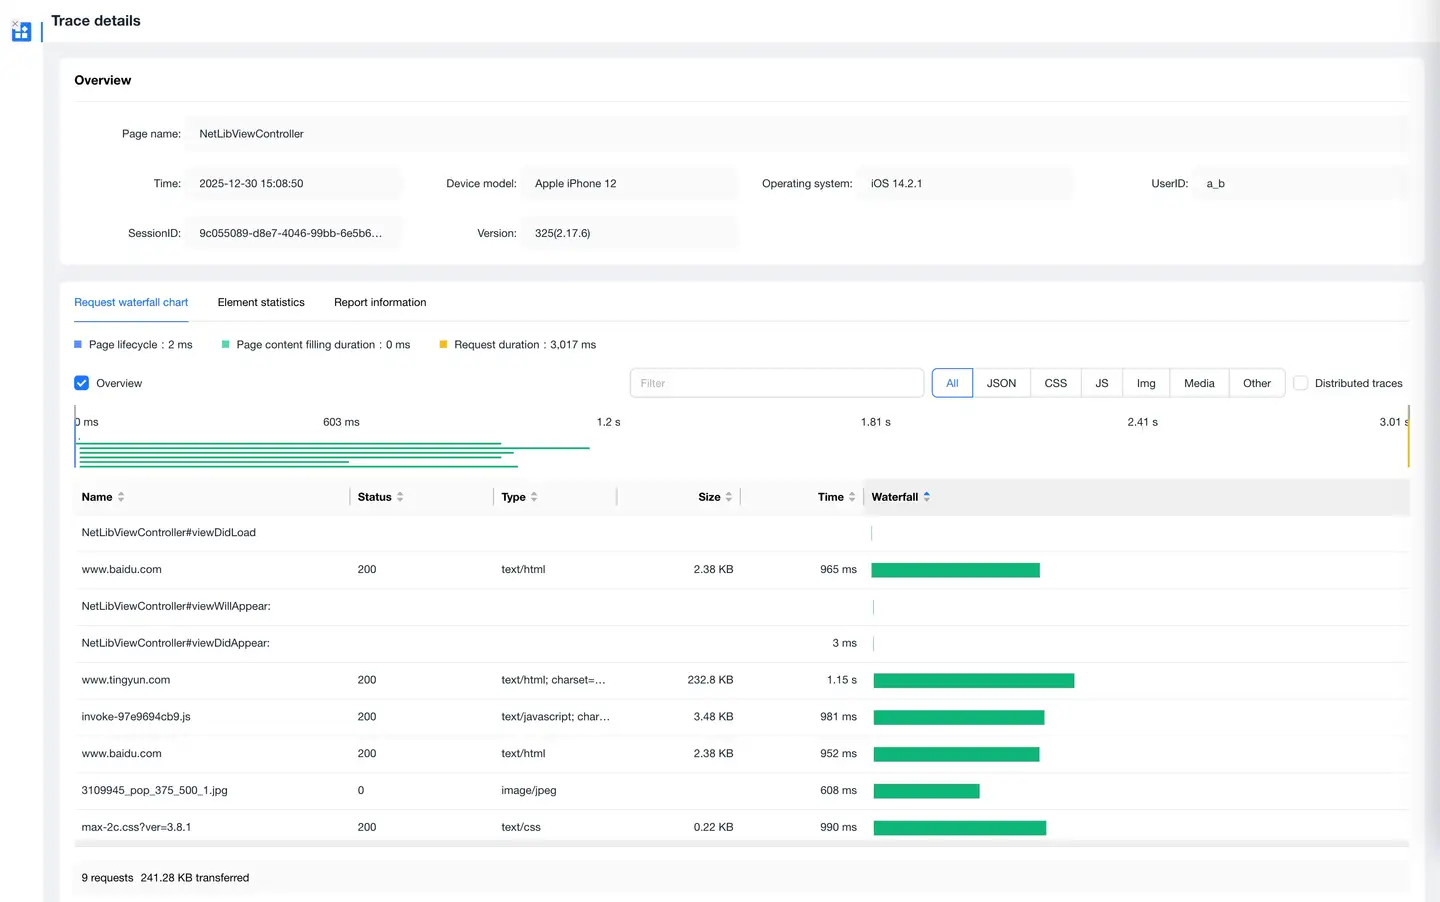Image resolution: width=1440 pixels, height=902 pixels.
Task: Click the blue Page lifecycle legend swatch
Action: point(78,345)
